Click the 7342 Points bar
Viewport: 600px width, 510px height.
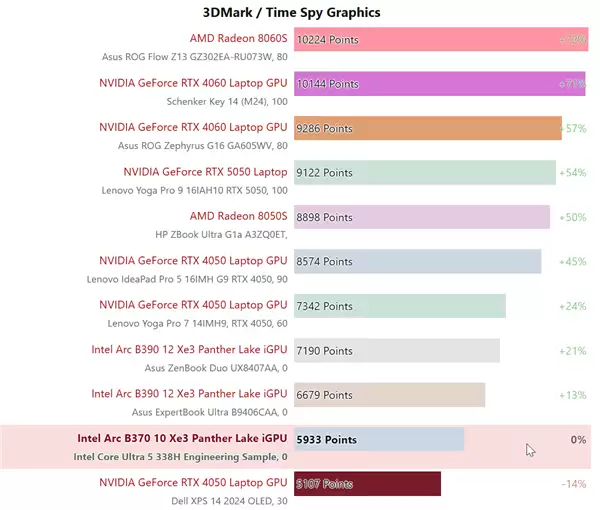[x=400, y=306]
